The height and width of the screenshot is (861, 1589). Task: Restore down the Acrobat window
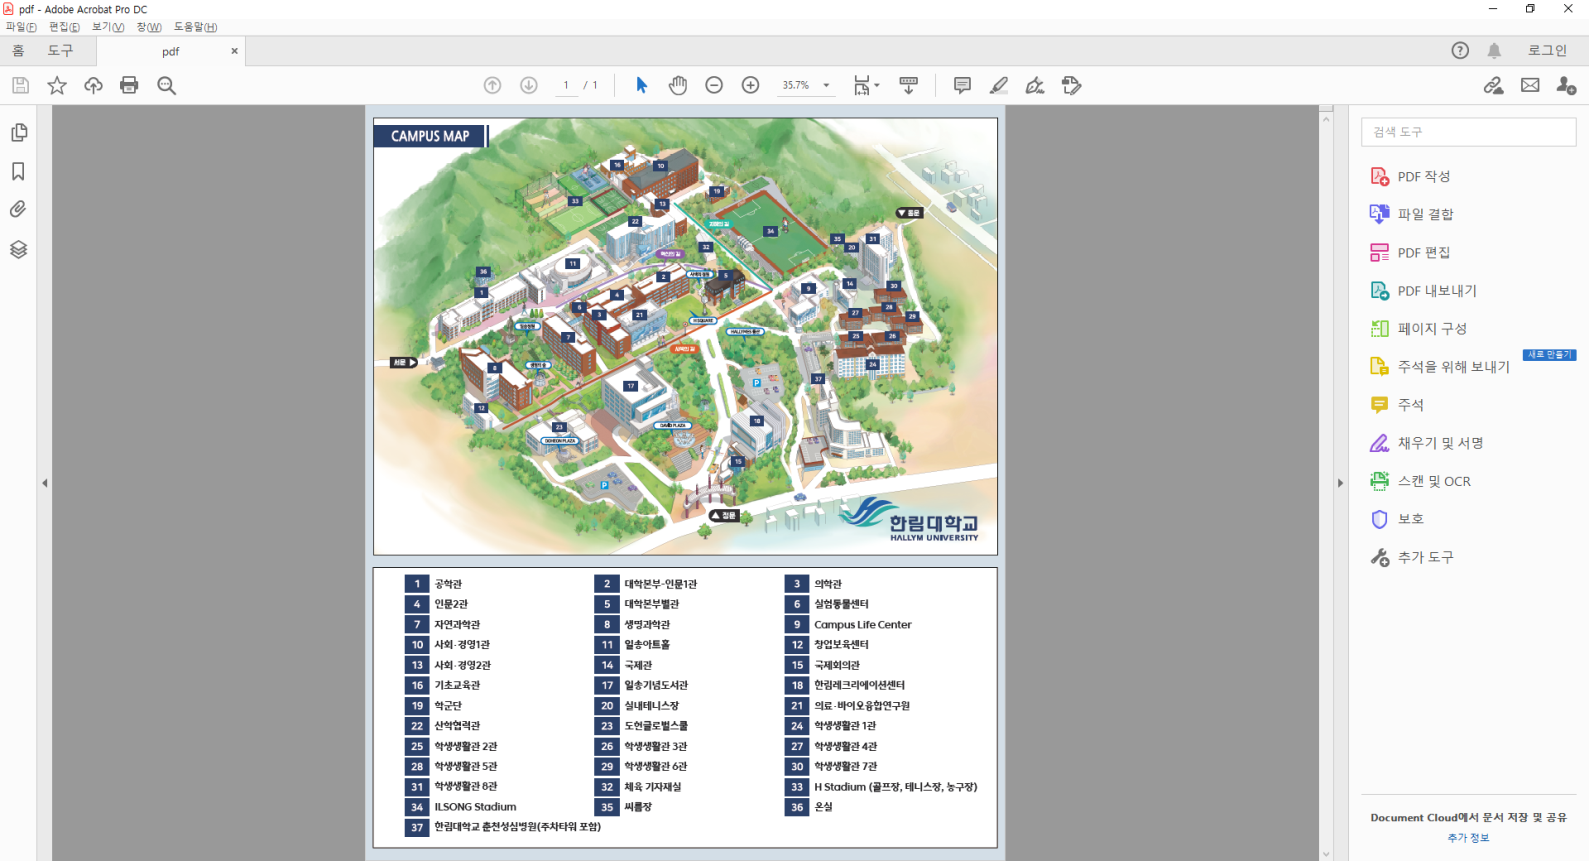[x=1530, y=9]
